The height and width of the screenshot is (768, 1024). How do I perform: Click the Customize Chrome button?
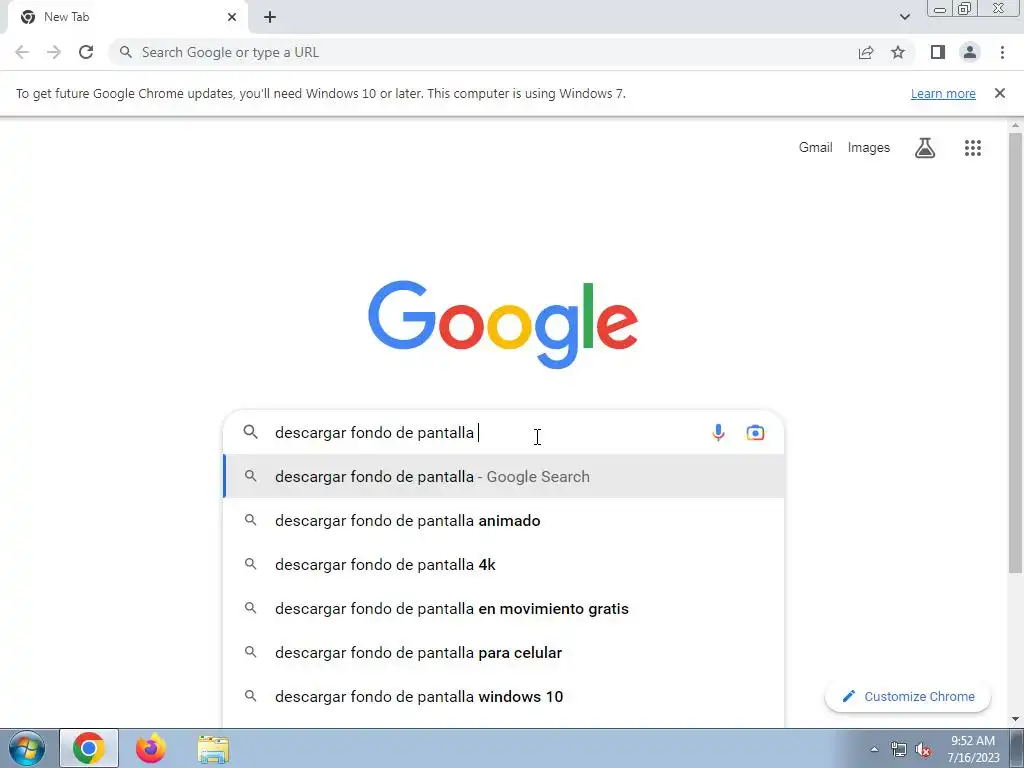[x=908, y=696]
